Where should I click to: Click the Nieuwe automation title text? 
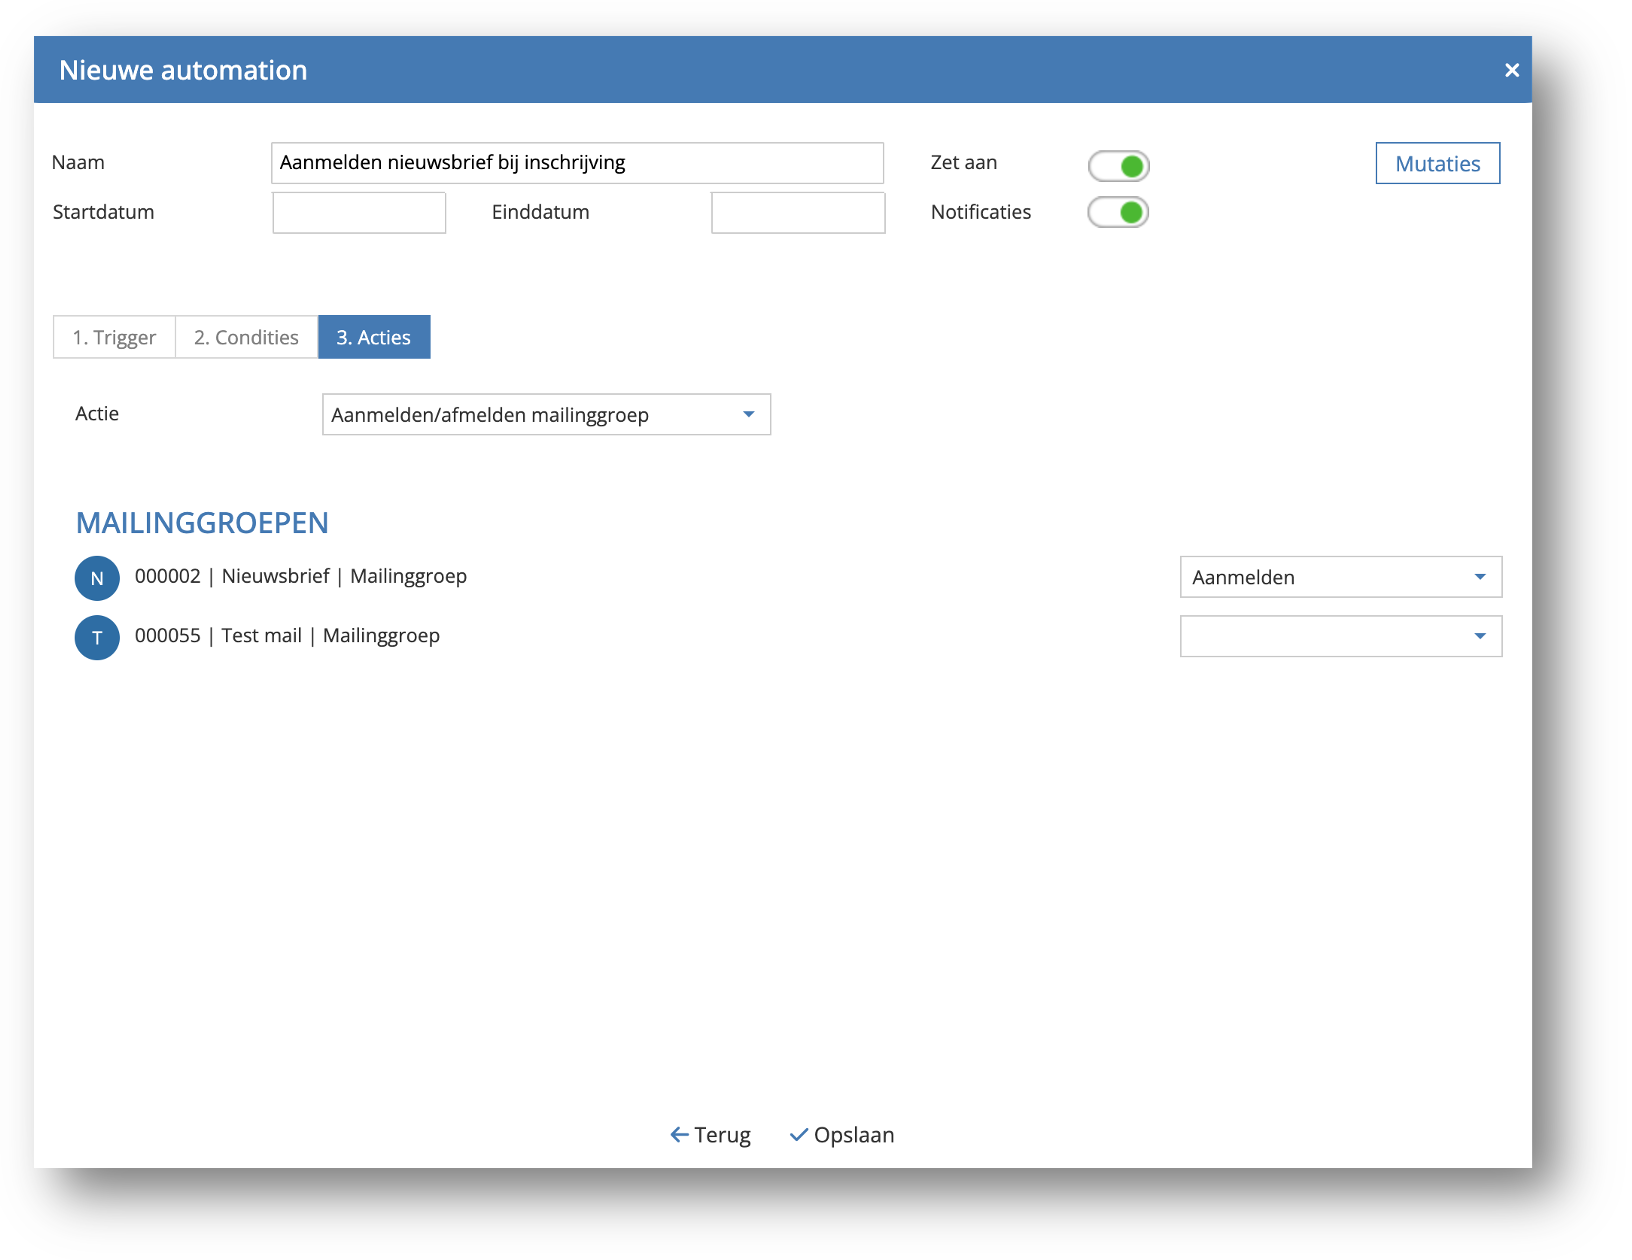click(183, 70)
